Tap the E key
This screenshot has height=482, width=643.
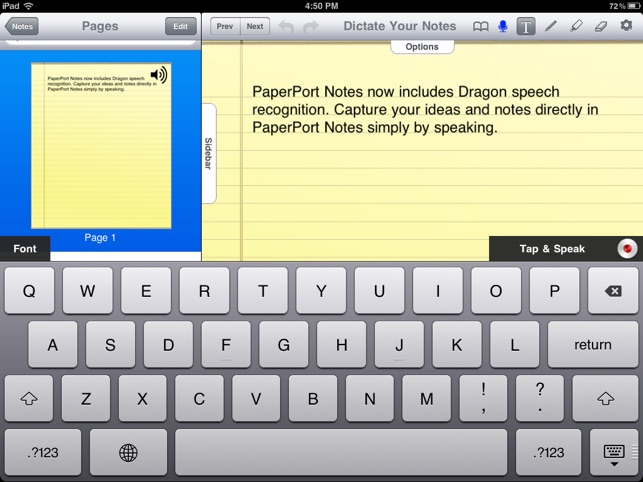(146, 291)
